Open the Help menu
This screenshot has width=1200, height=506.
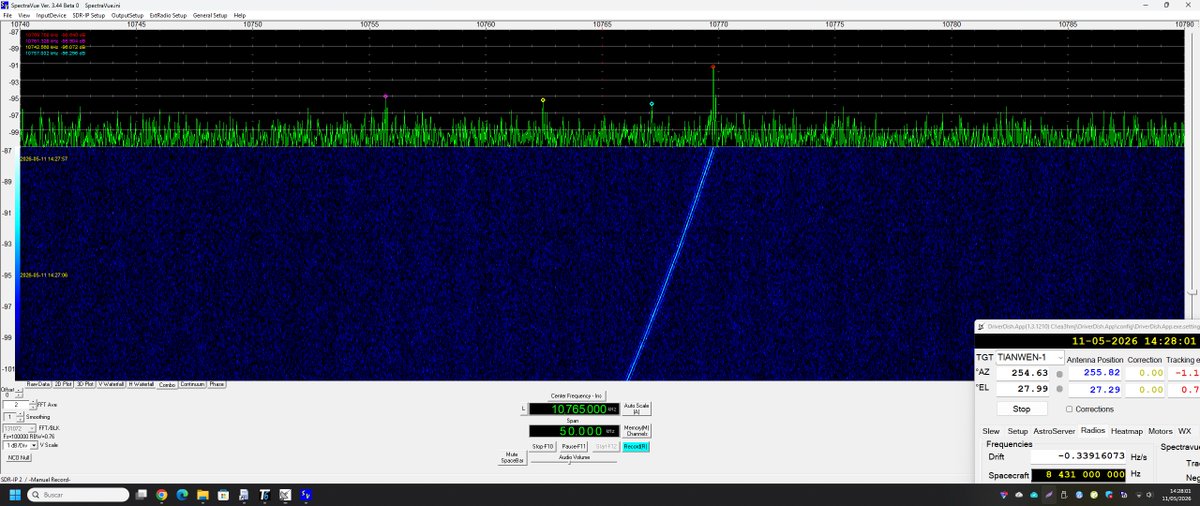(240, 16)
